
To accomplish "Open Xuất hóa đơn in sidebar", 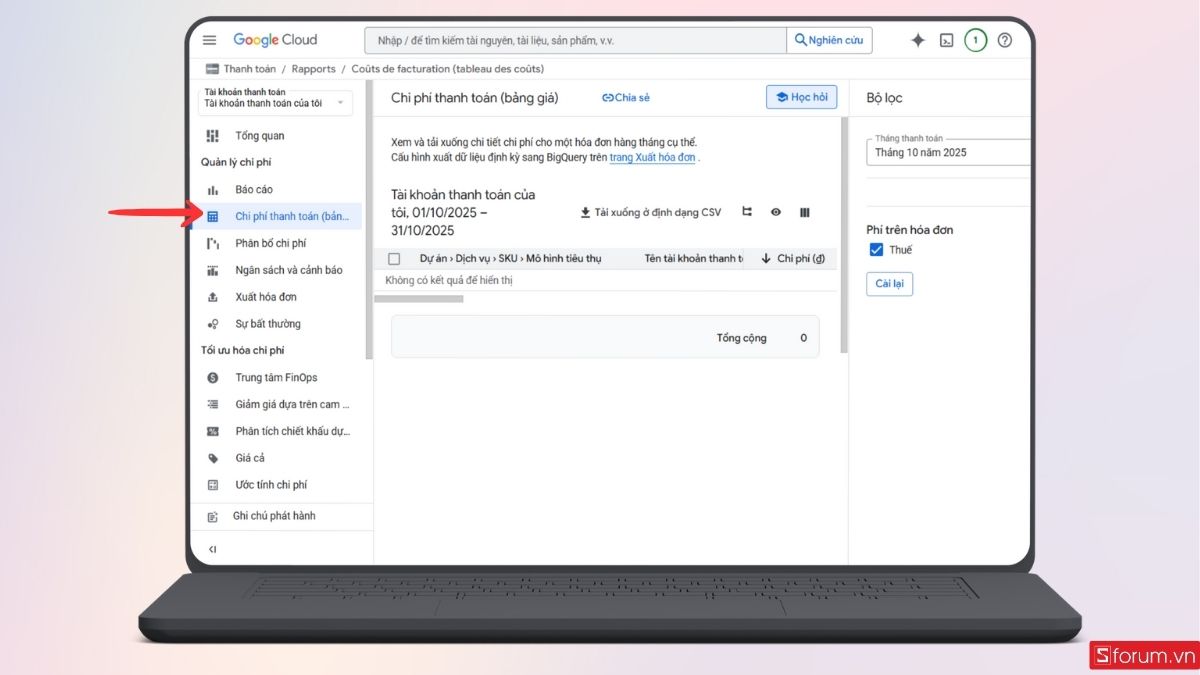I will pos(266,297).
